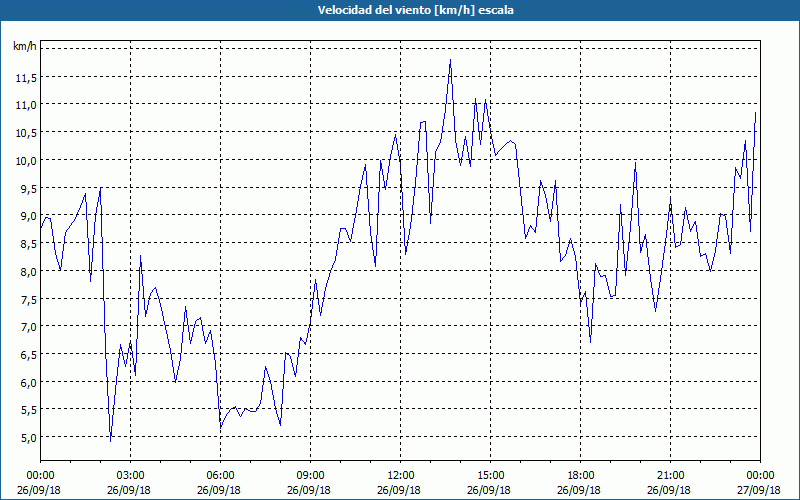Choose the '12:00' time axis label
Viewport: 800px width, 500px height.
click(x=401, y=476)
